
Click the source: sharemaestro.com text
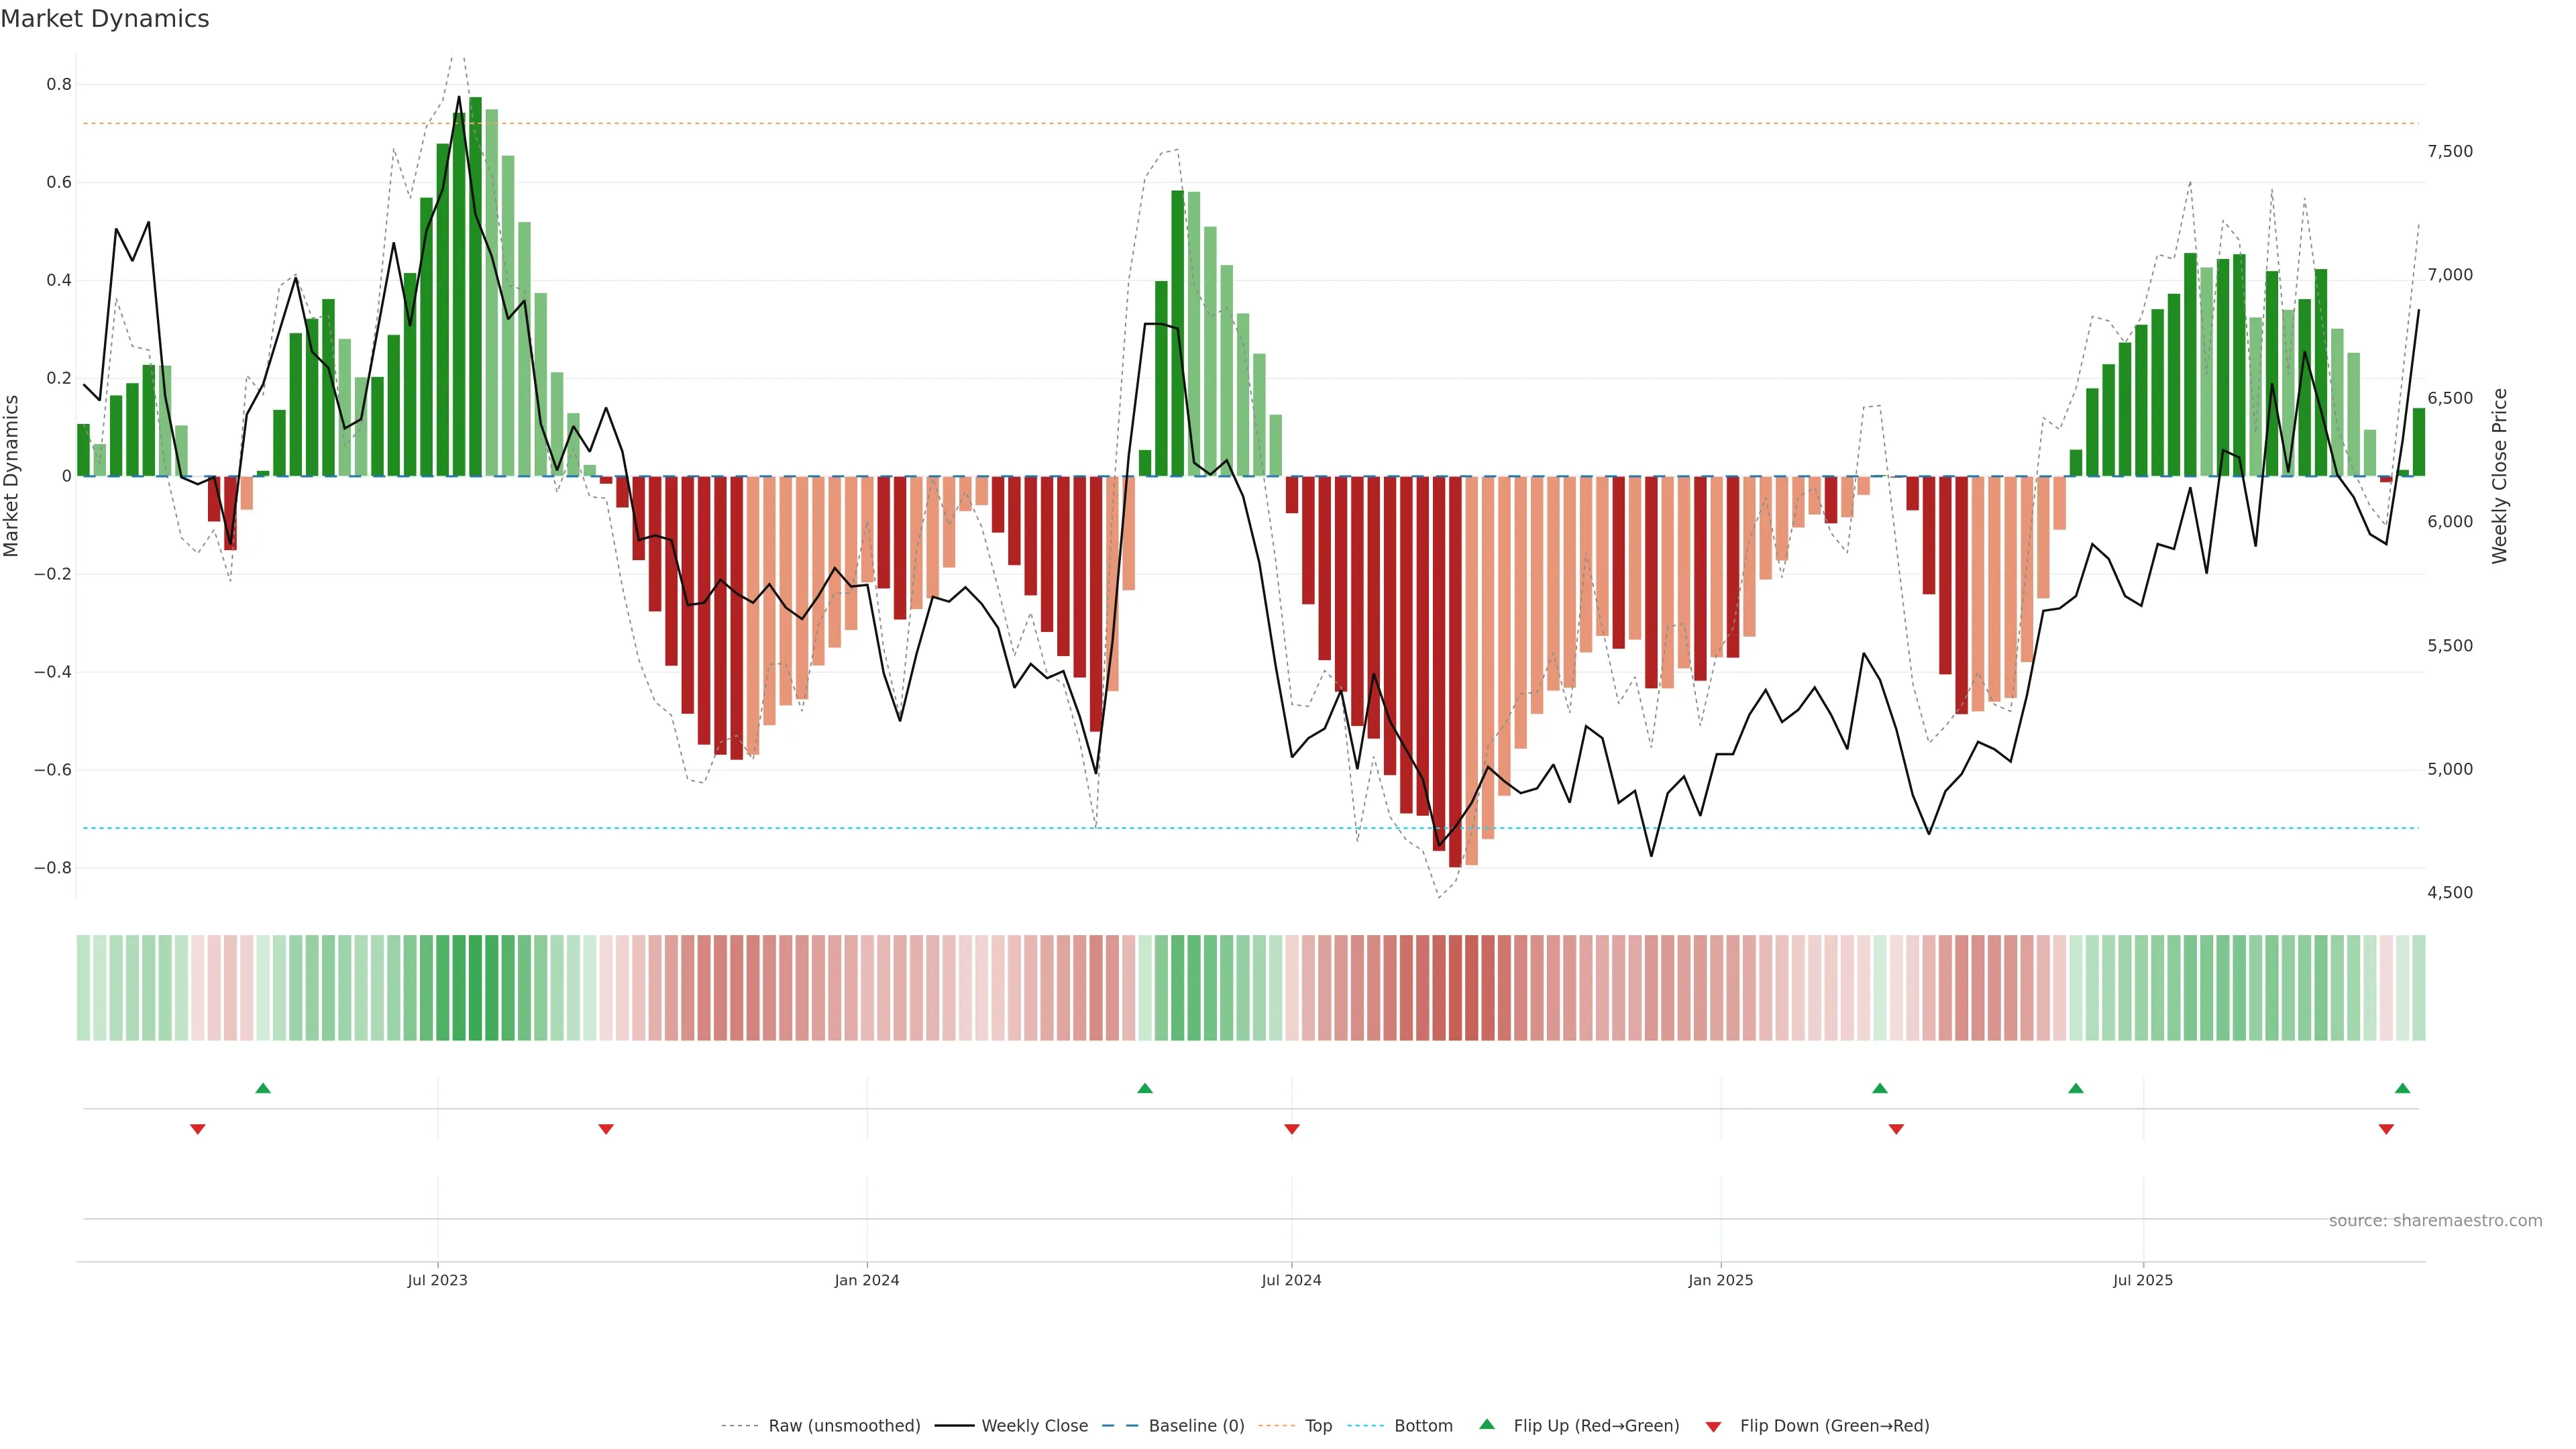coord(2435,1220)
